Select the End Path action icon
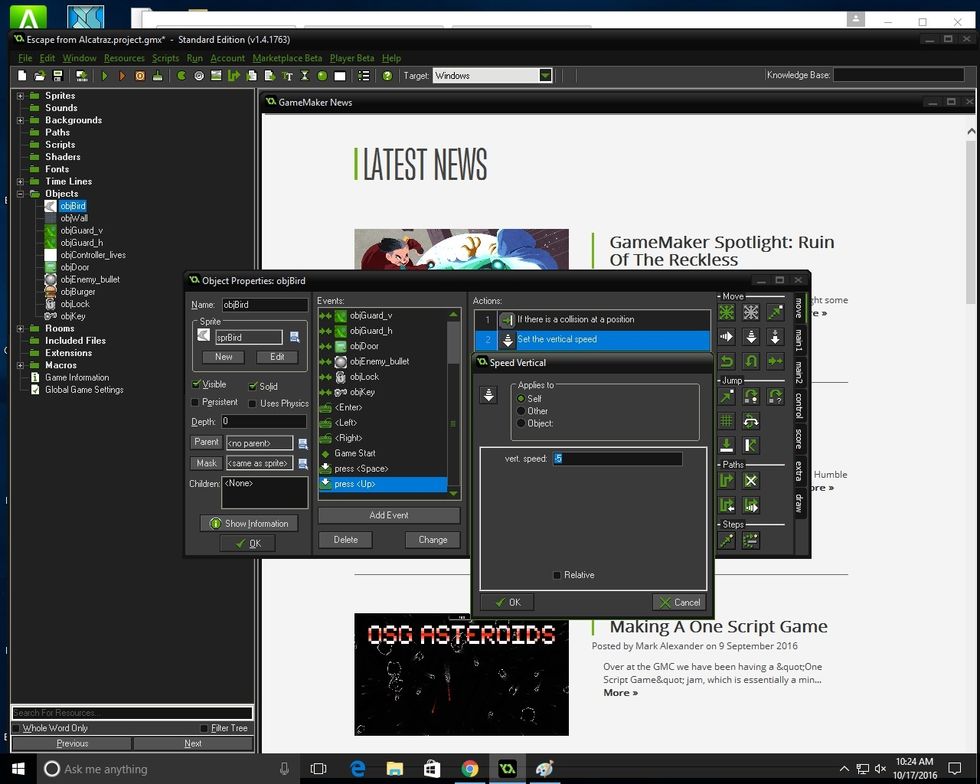 [751, 481]
